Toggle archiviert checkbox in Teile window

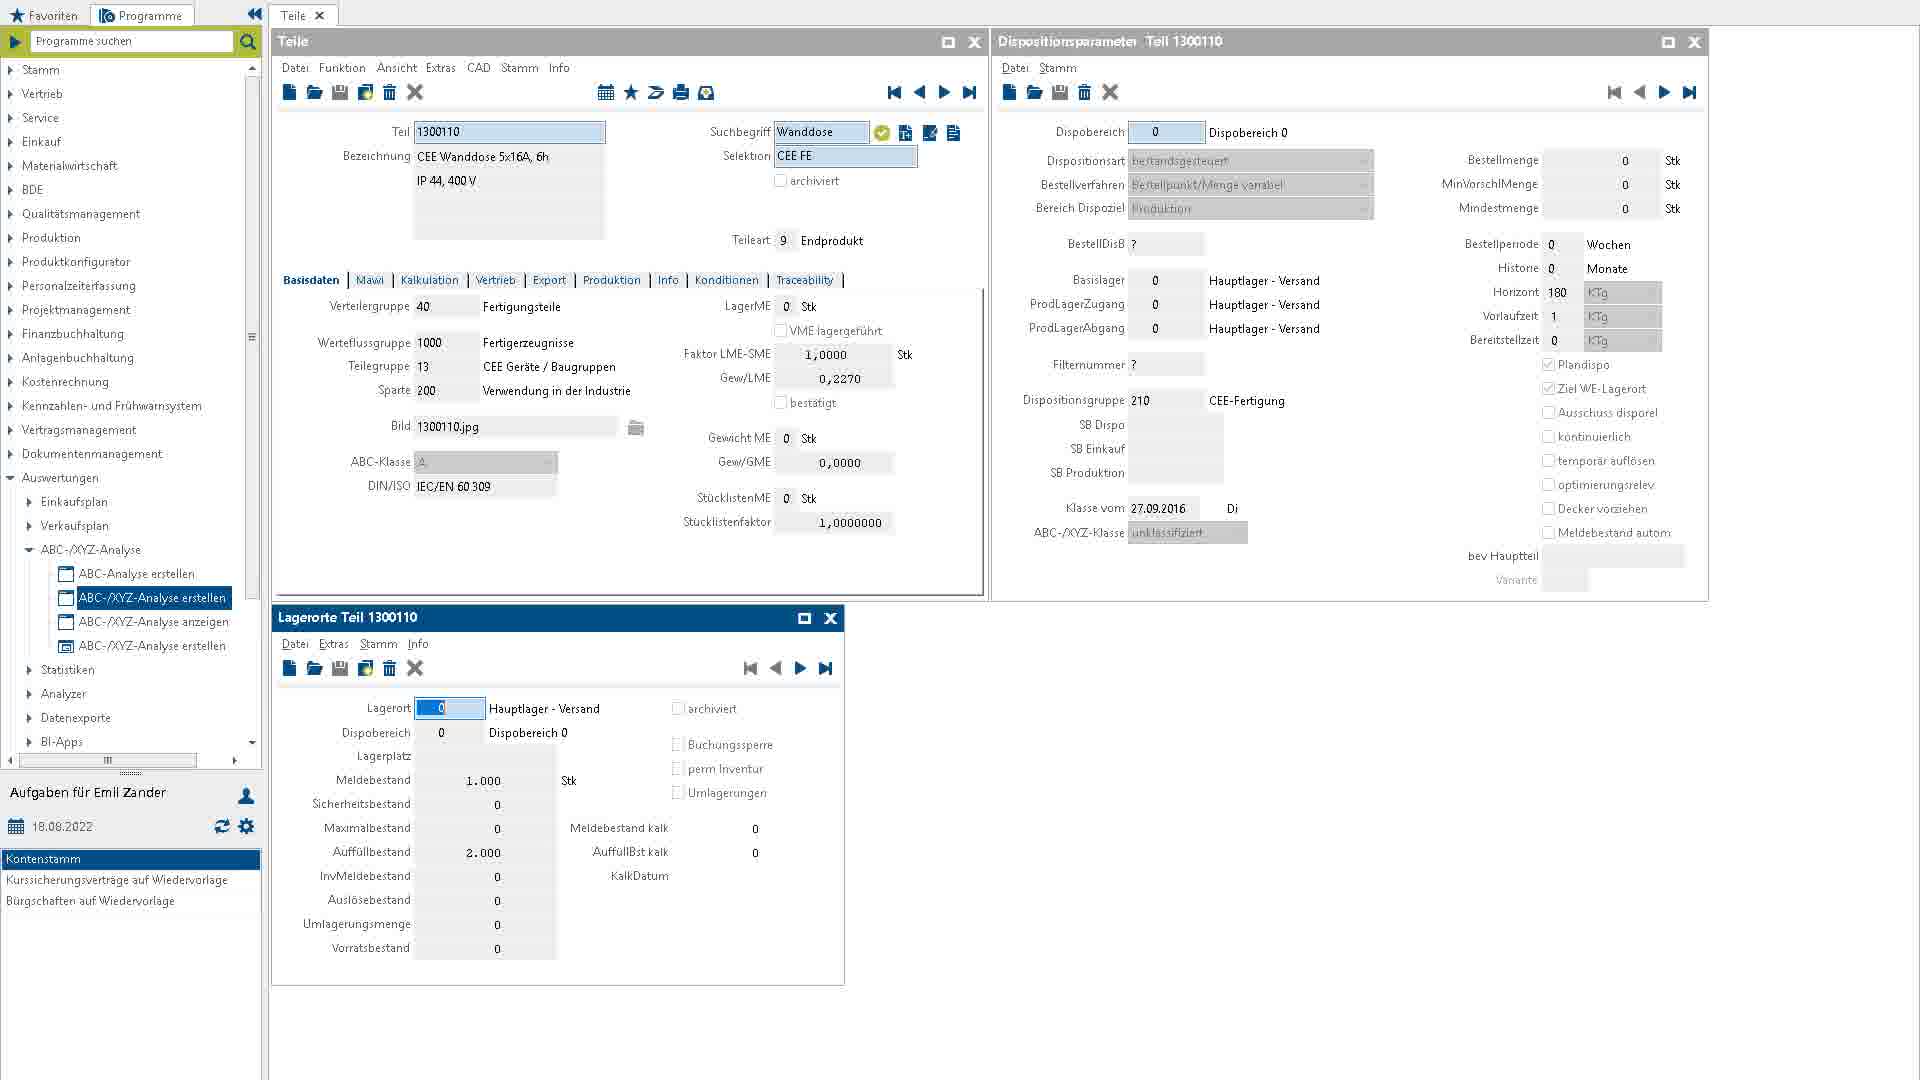(780, 181)
